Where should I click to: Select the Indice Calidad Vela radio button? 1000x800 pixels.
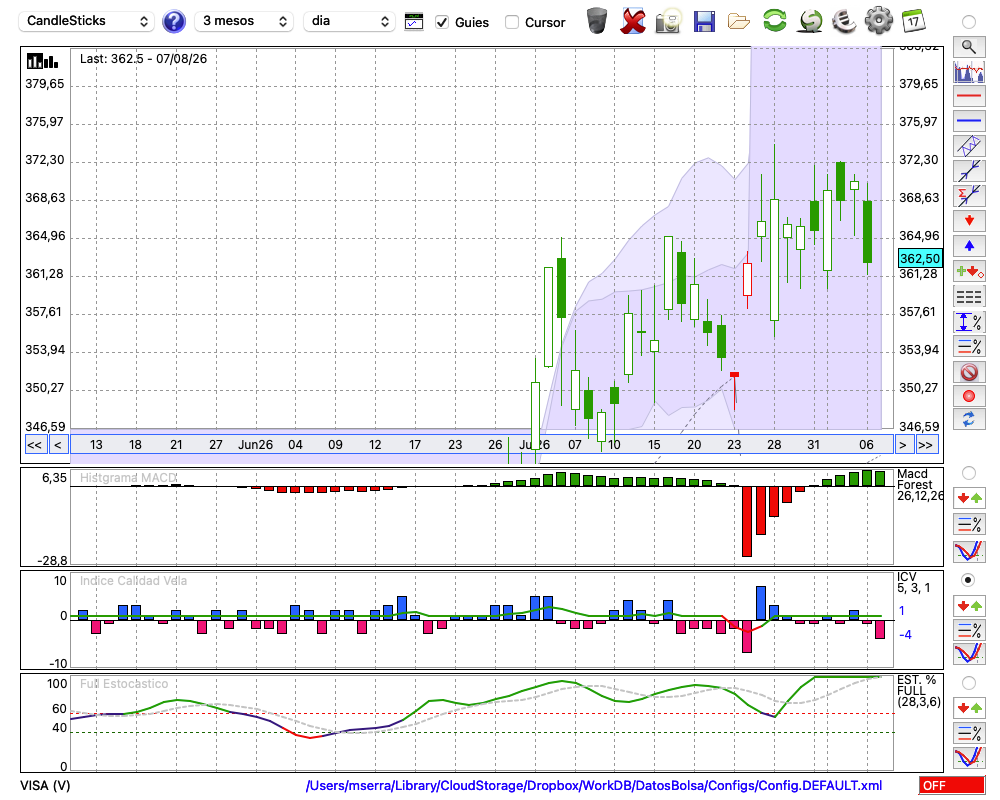pyautogui.click(x=968, y=580)
